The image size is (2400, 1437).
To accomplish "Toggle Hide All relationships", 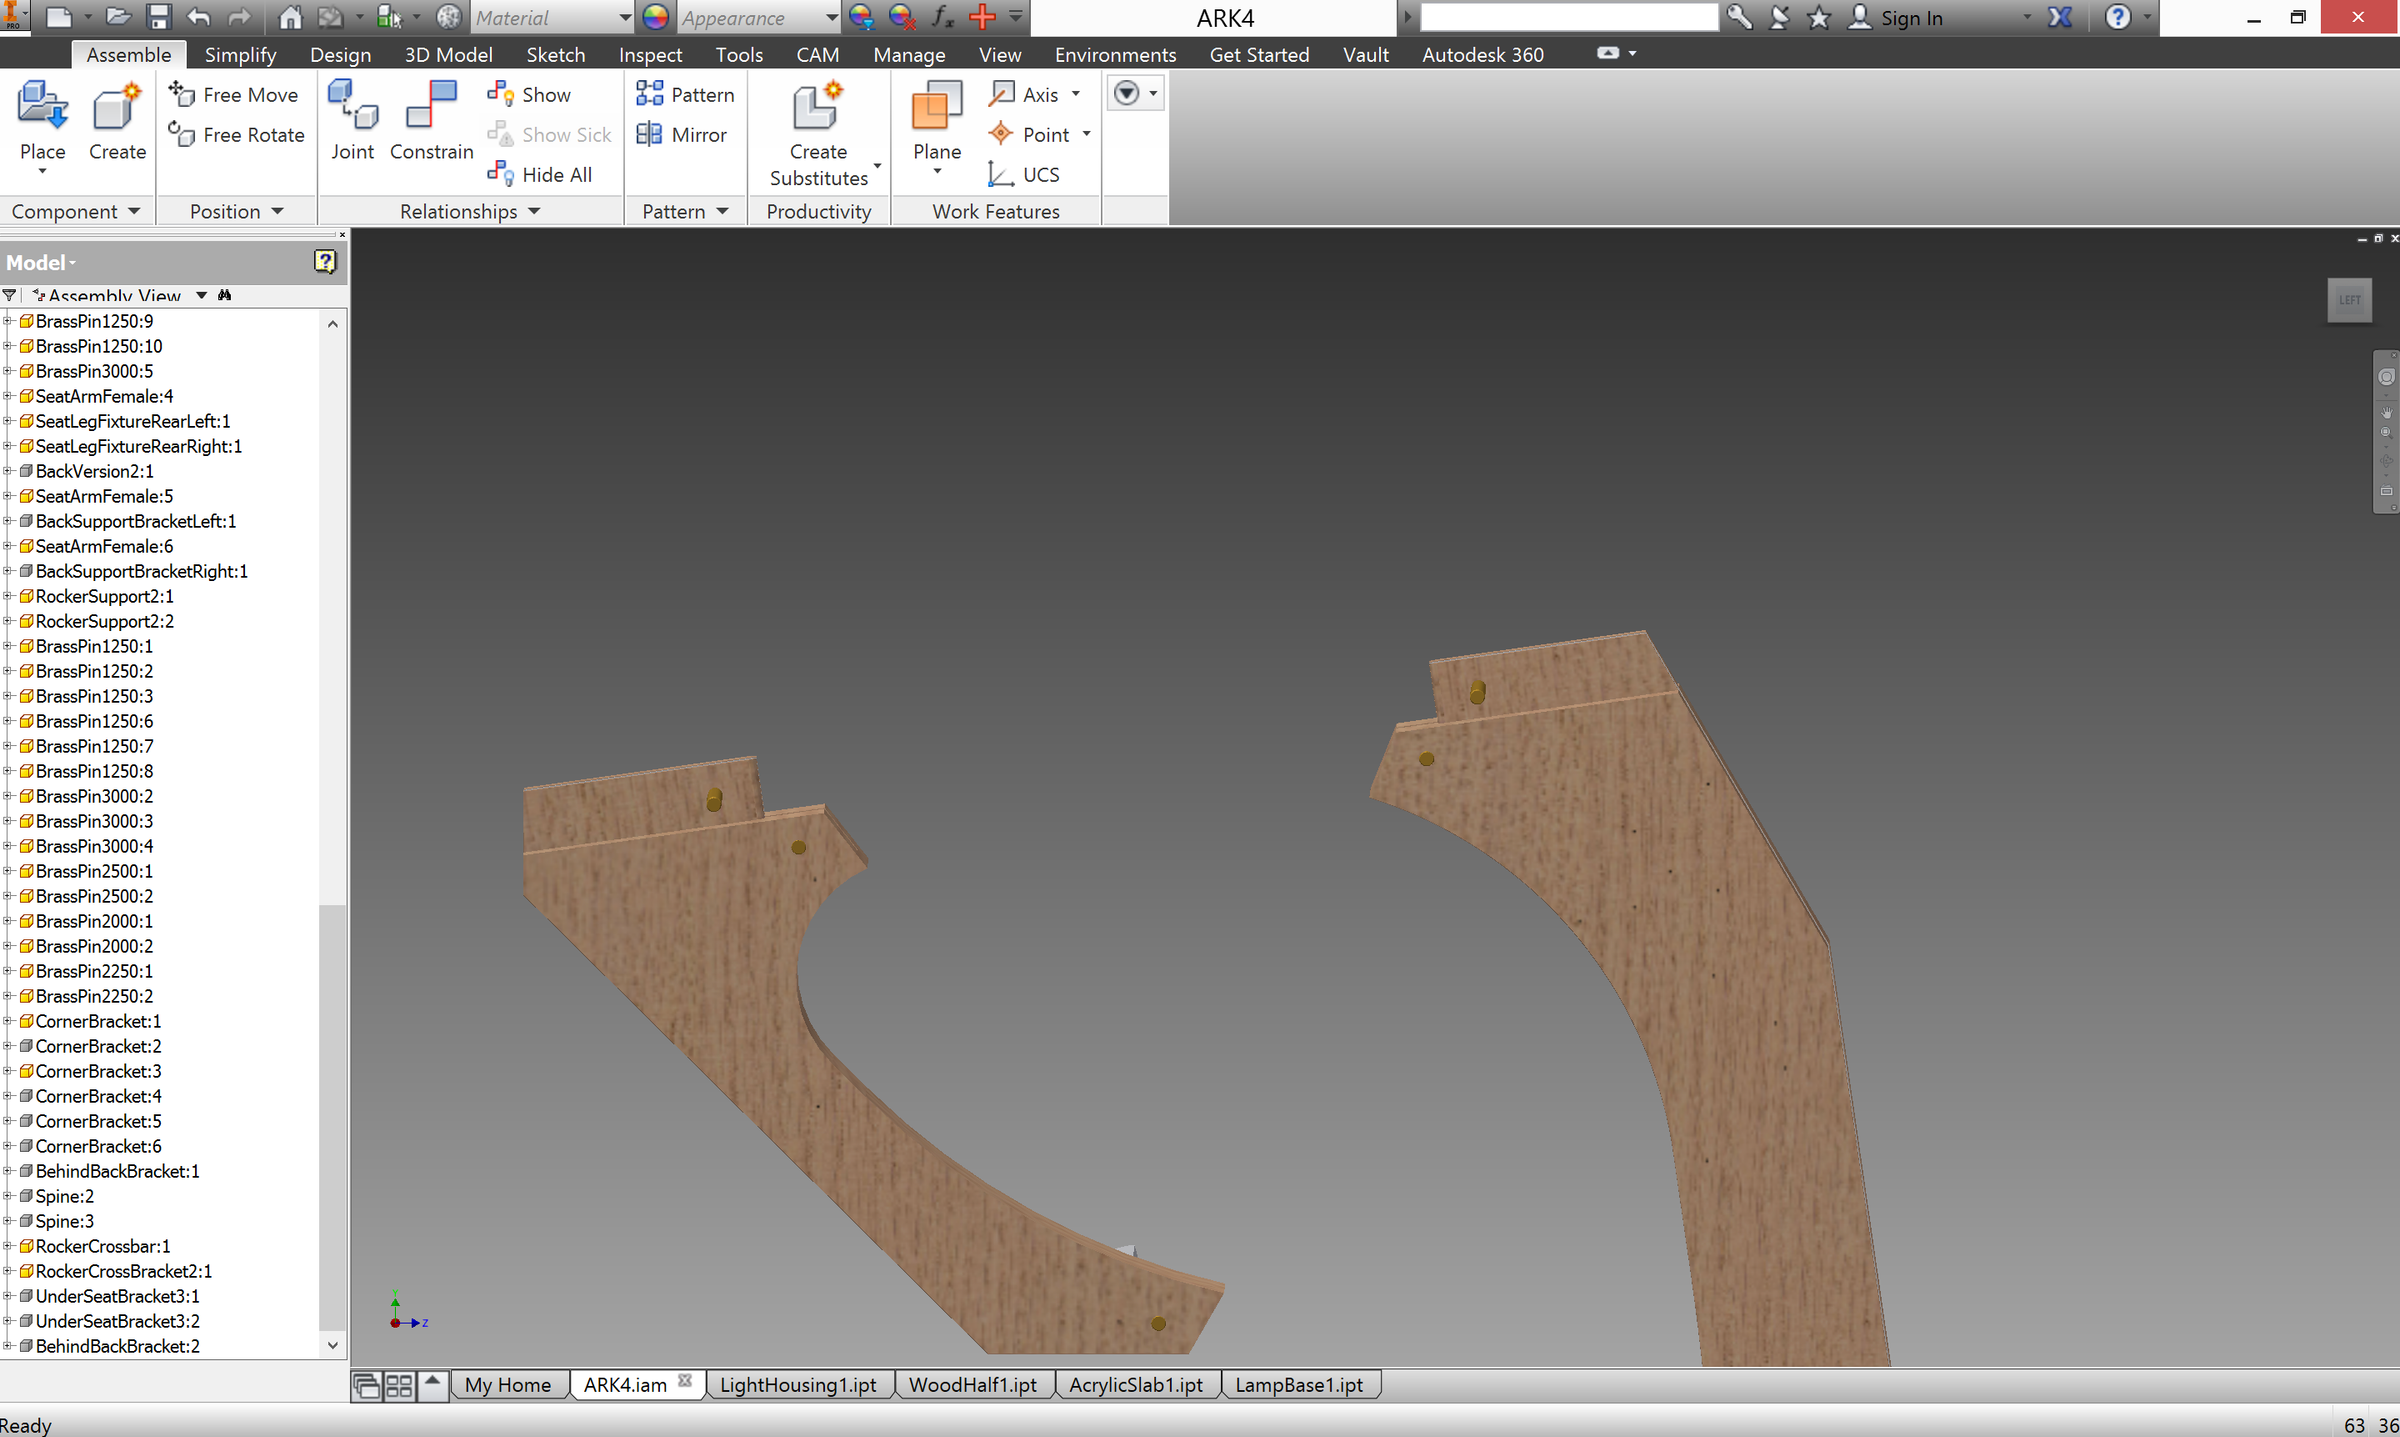I will point(501,175).
